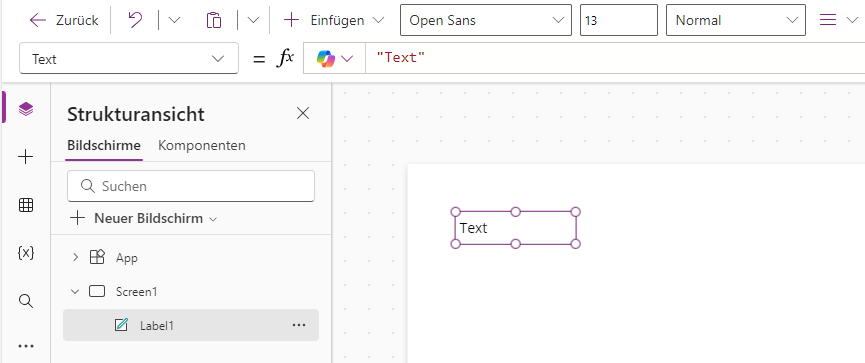Open the undo history dropdown arrow
The height and width of the screenshot is (363, 865).
pyautogui.click(x=174, y=20)
